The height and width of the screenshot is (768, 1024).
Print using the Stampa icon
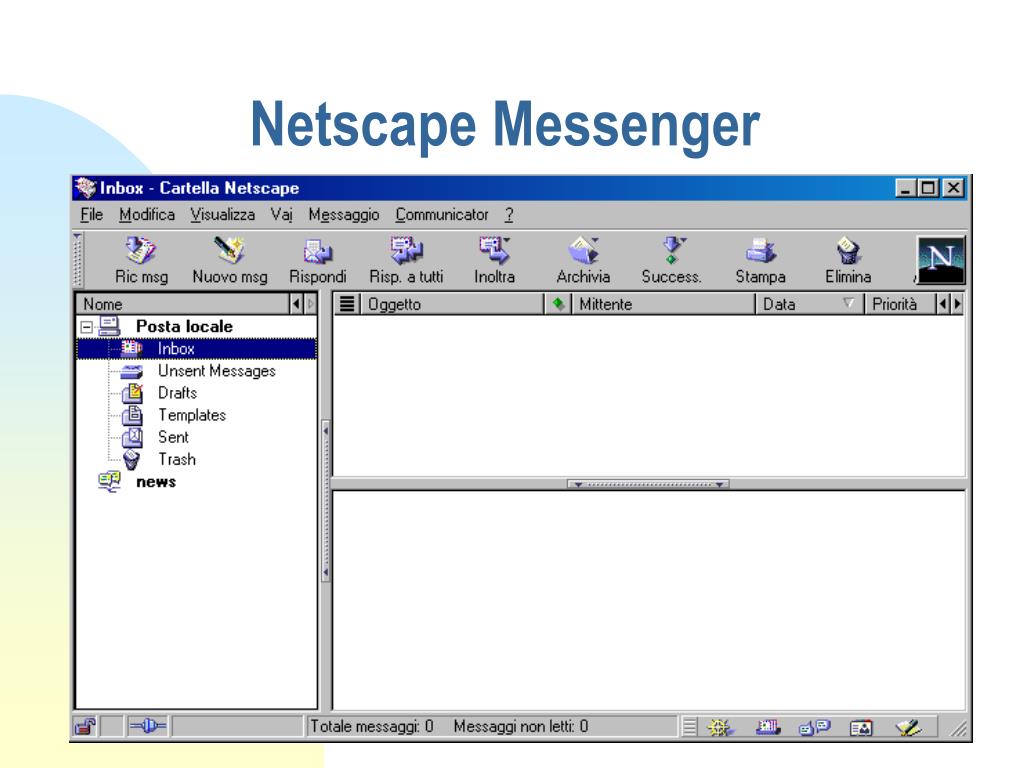[760, 251]
